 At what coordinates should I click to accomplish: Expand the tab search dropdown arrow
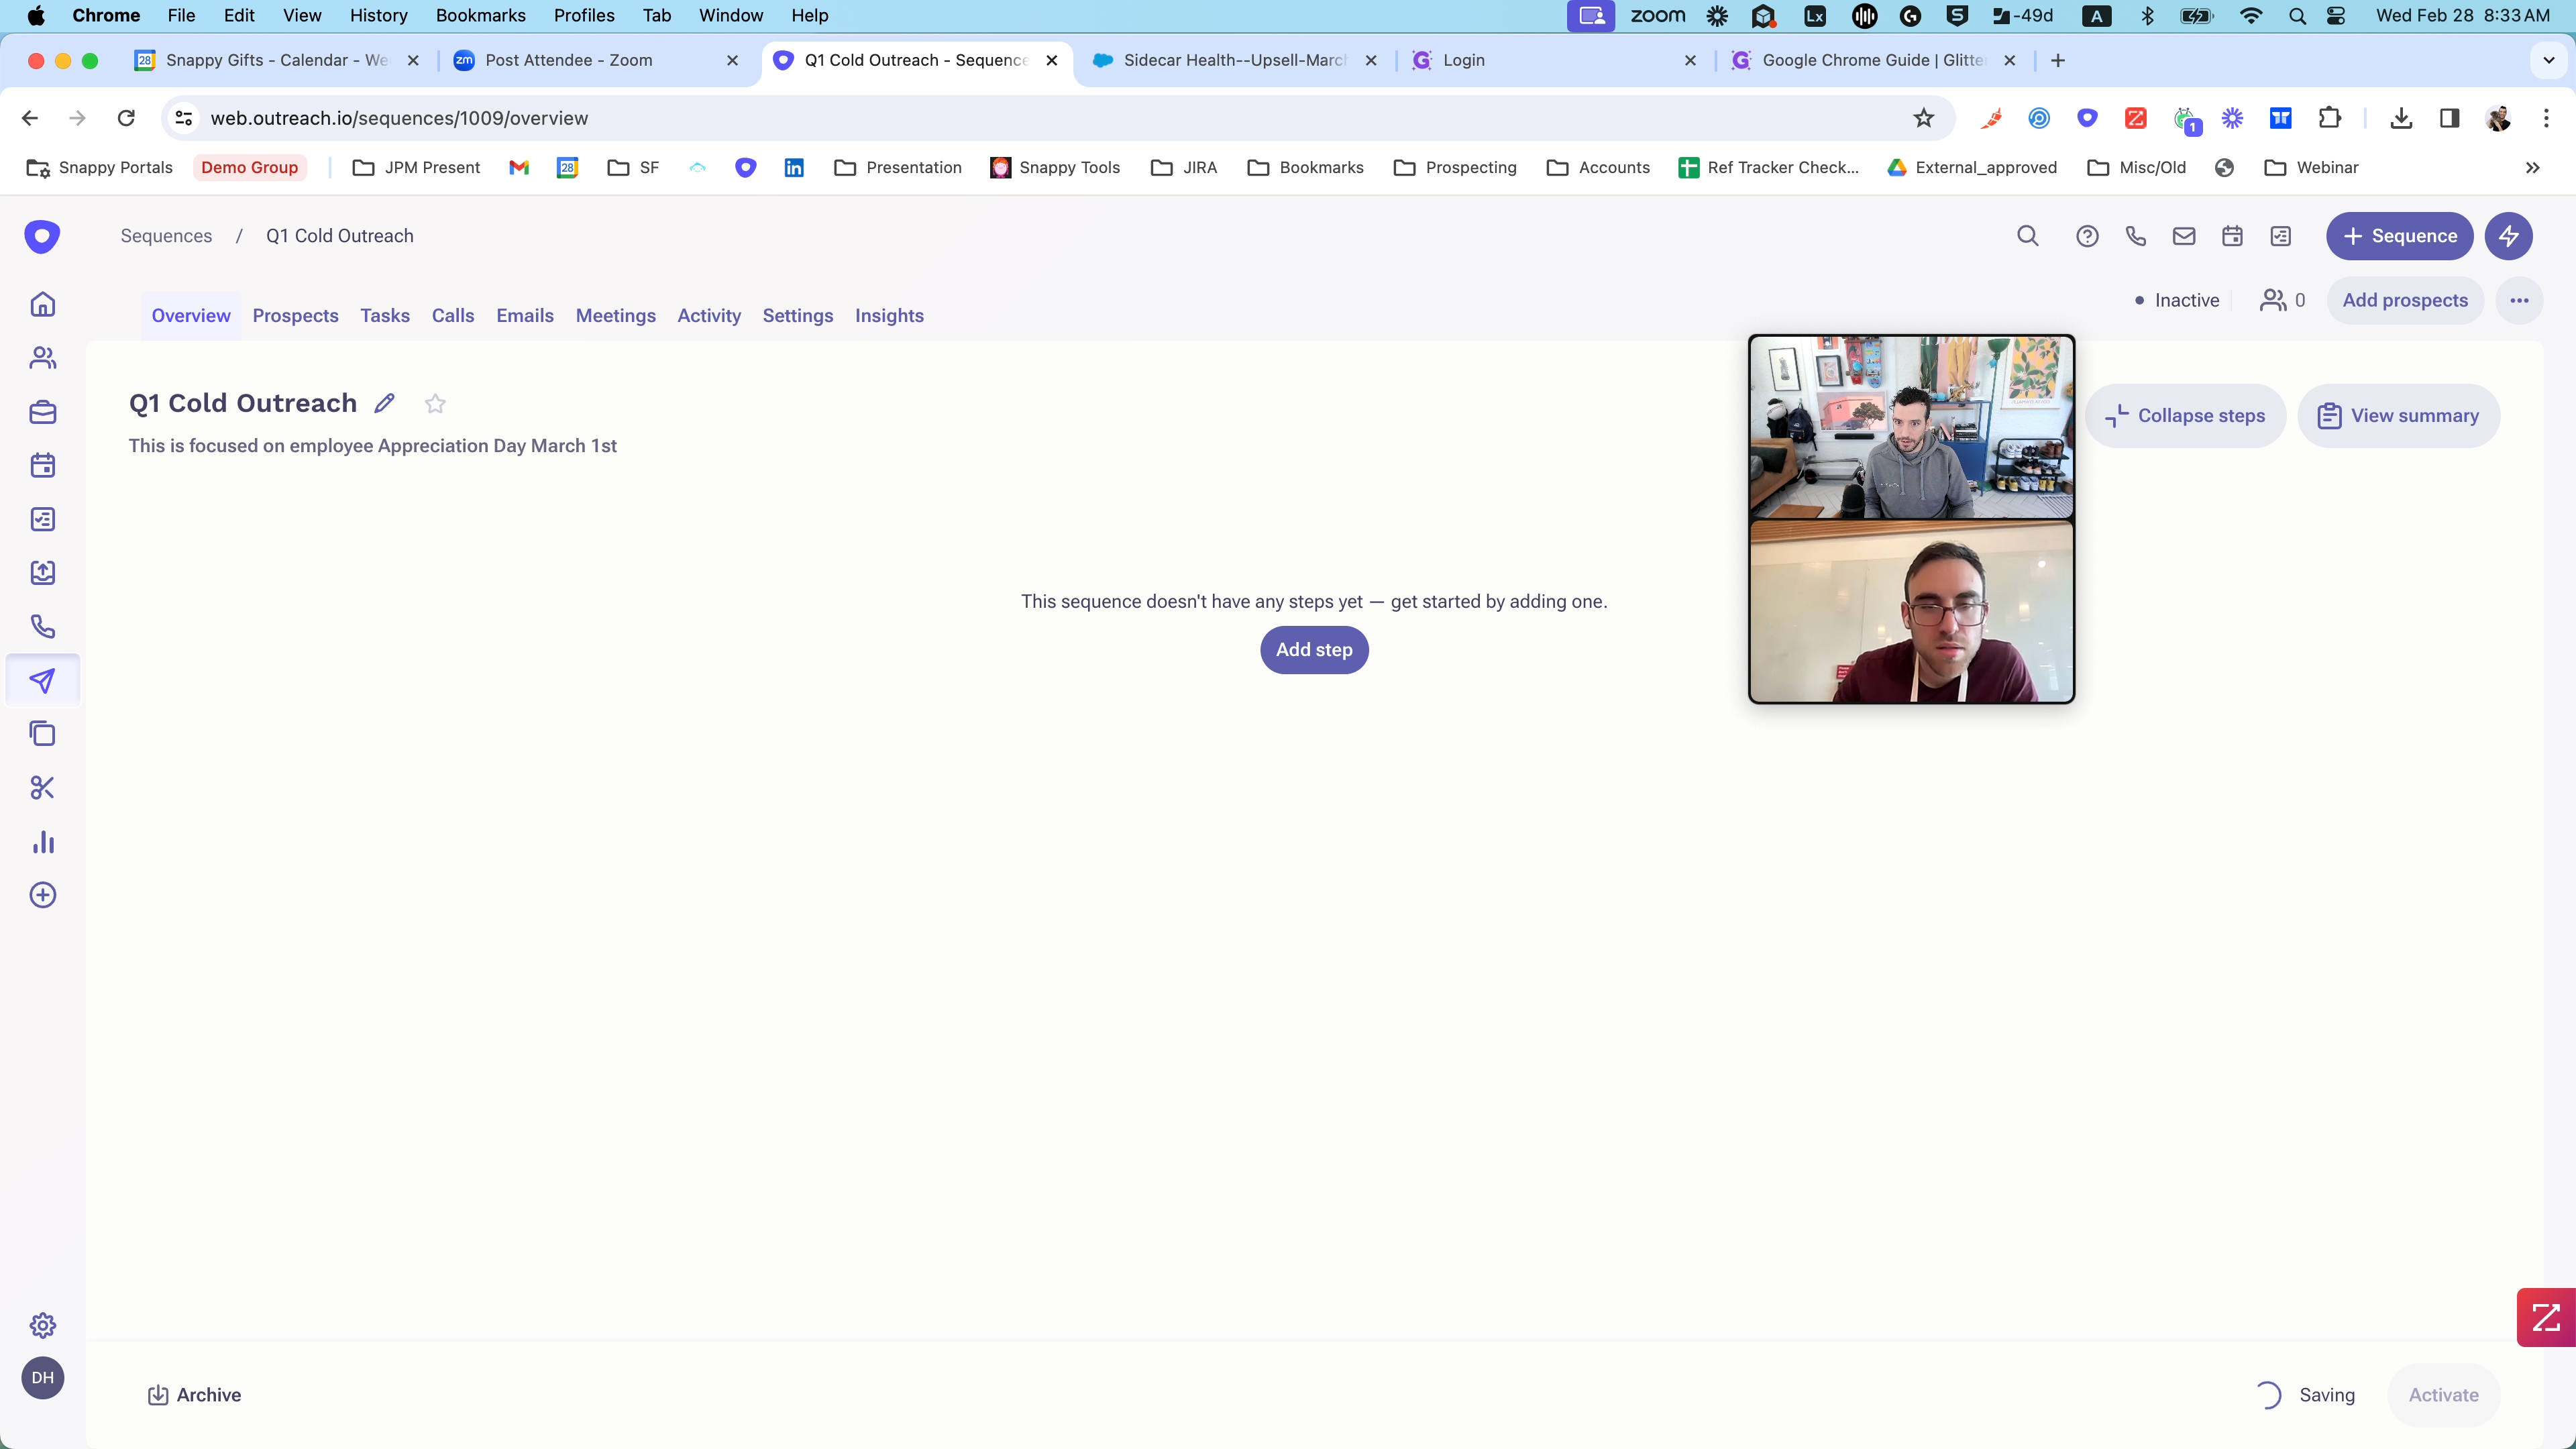(2548, 60)
